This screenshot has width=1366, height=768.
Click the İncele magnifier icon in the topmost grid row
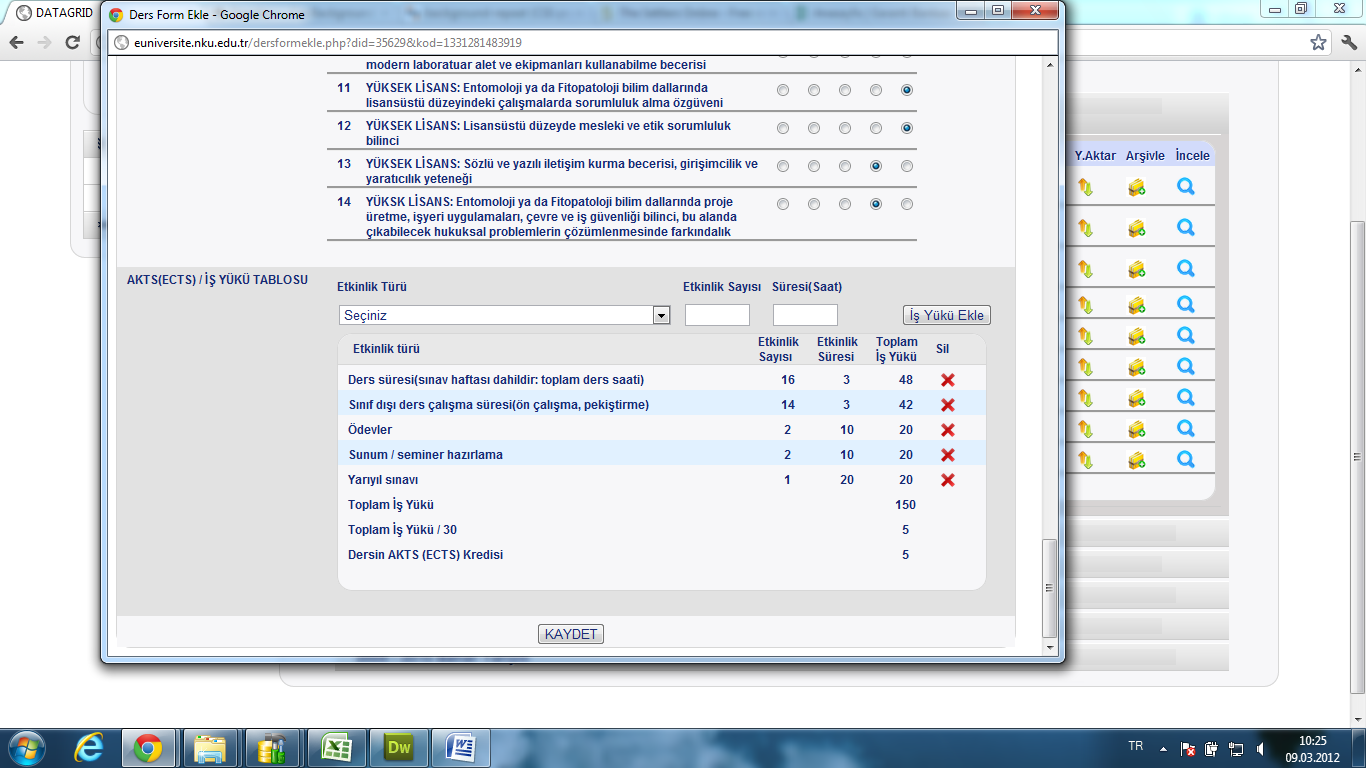pos(1186,186)
